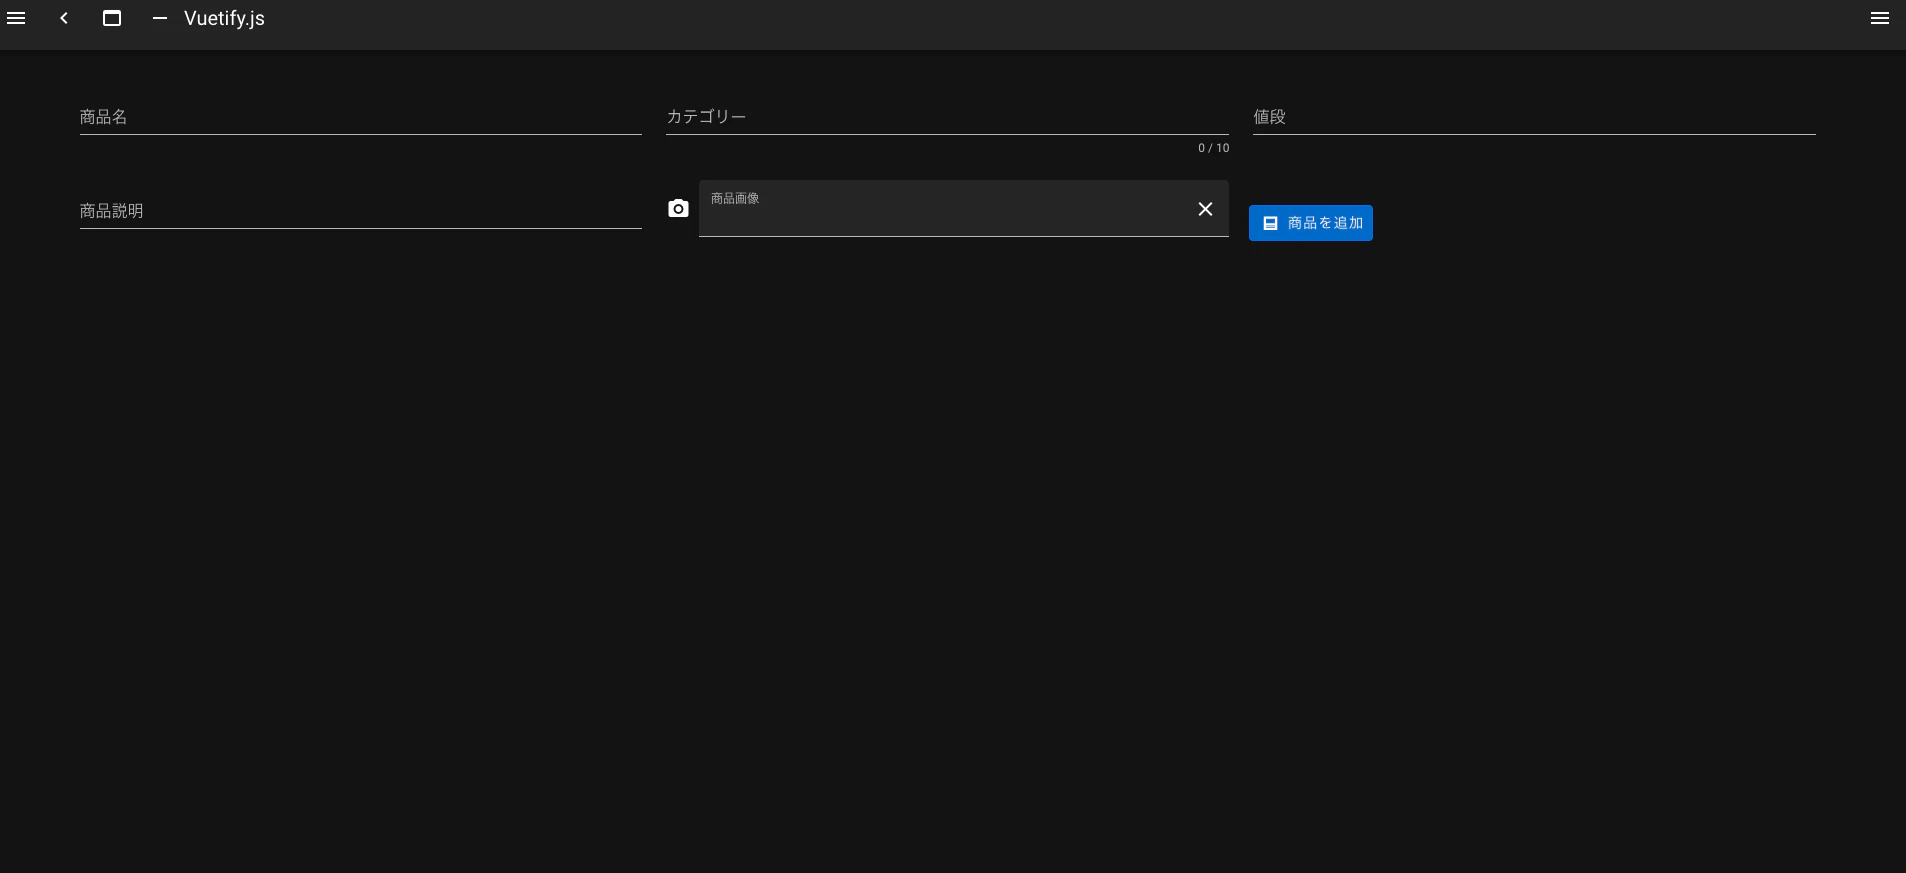Click the camera icon for image upload
Image resolution: width=1906 pixels, height=873 pixels.
point(678,208)
